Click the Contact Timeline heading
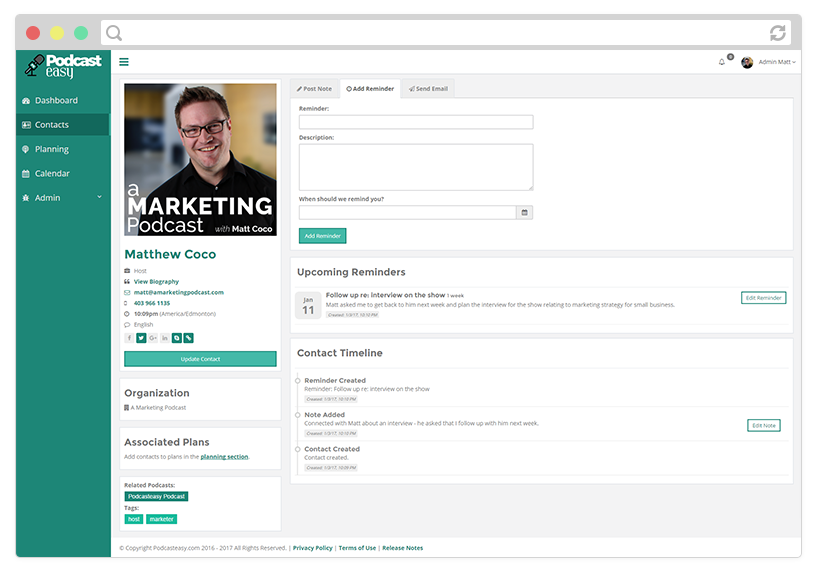The image size is (818, 573). point(340,353)
